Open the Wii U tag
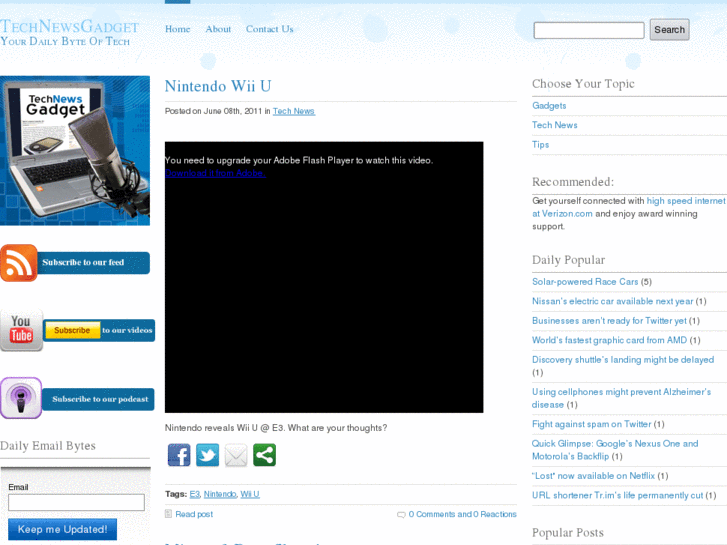The image size is (727, 545). 250,494
